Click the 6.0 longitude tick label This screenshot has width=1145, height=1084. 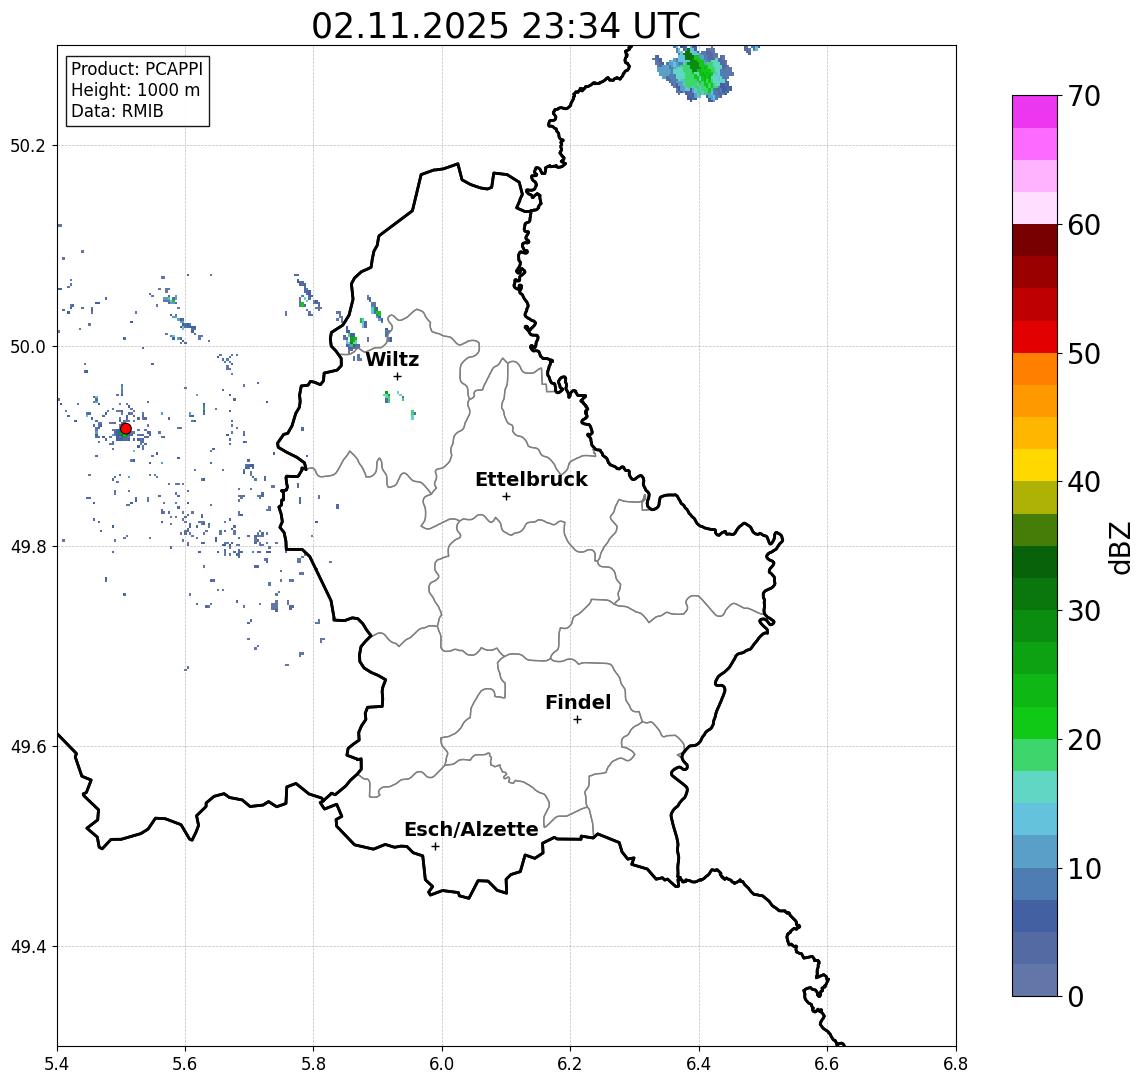coord(442,1064)
